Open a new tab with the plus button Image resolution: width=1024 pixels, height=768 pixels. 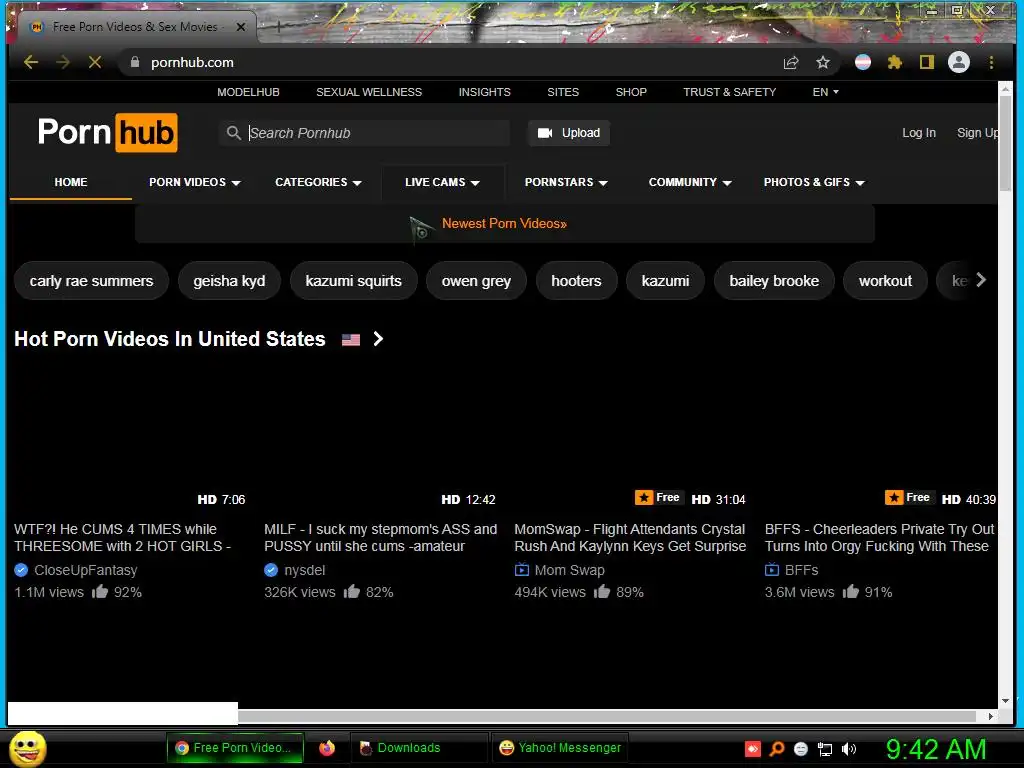pos(279,27)
